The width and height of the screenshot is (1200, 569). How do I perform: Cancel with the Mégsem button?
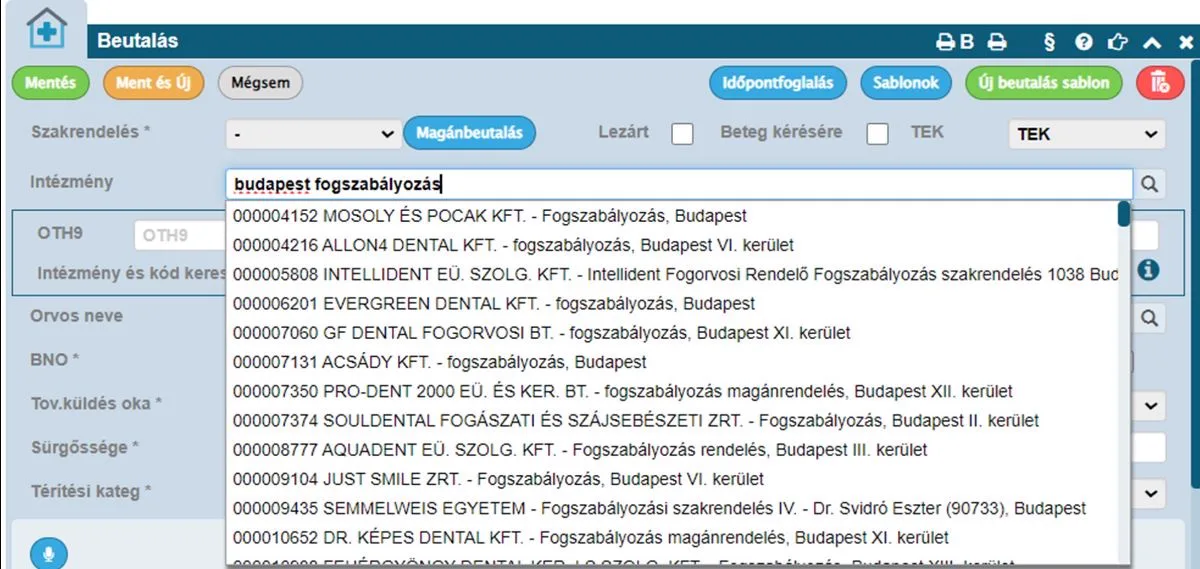(x=260, y=83)
